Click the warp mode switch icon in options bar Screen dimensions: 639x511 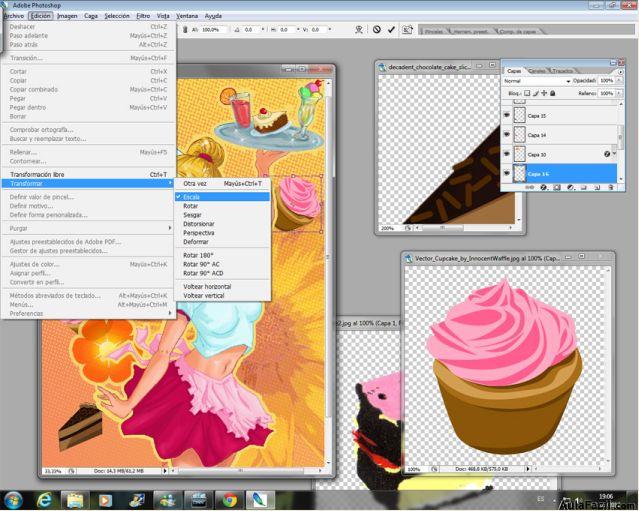click(x=359, y=29)
